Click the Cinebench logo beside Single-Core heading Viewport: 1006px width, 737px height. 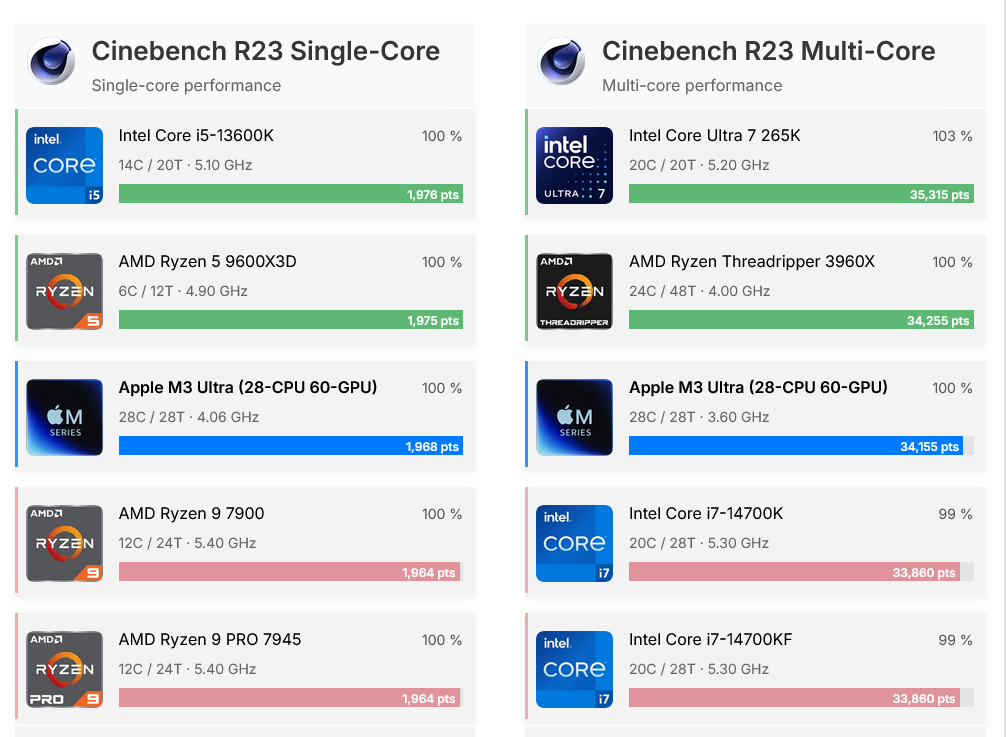coord(52,61)
